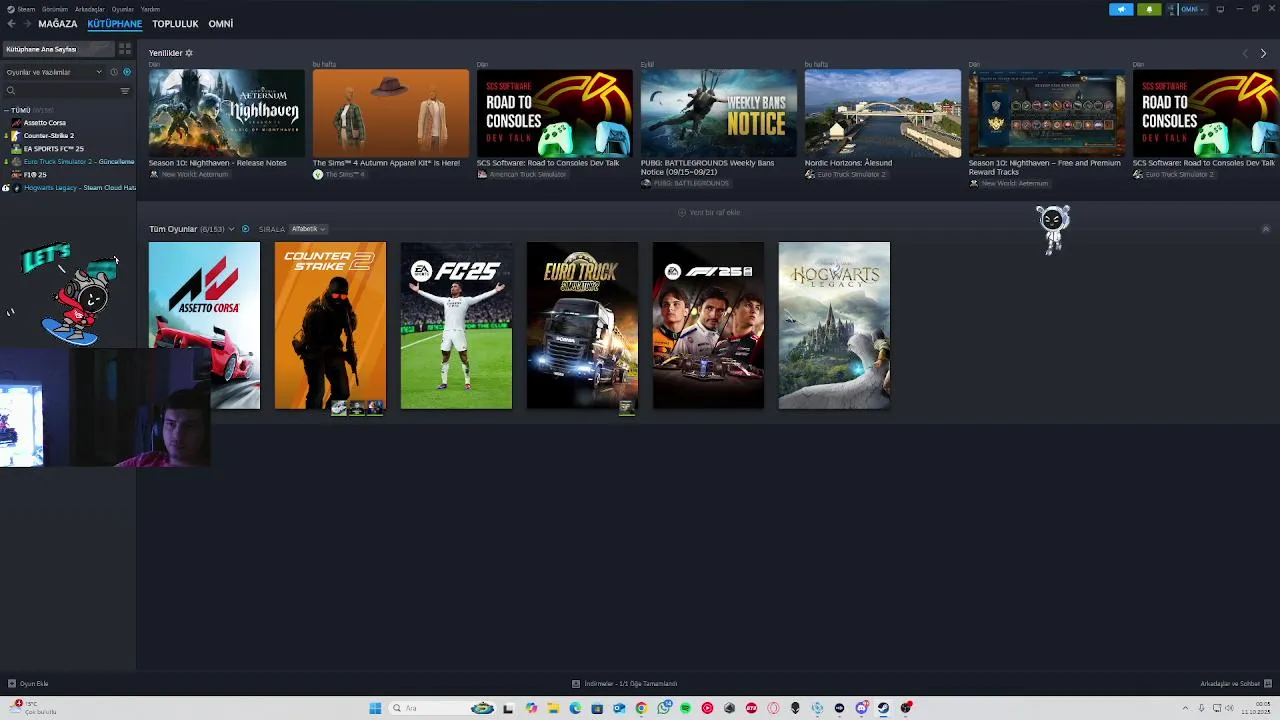Click Oyun Ekle at bottom left
Viewport: 1280px width, 720px height.
pos(28,684)
